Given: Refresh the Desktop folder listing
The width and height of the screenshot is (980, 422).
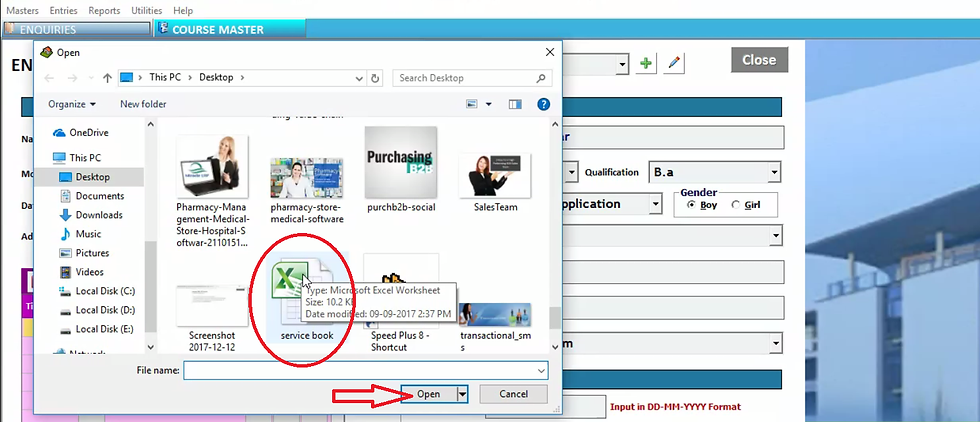Looking at the screenshot, I should (x=375, y=78).
